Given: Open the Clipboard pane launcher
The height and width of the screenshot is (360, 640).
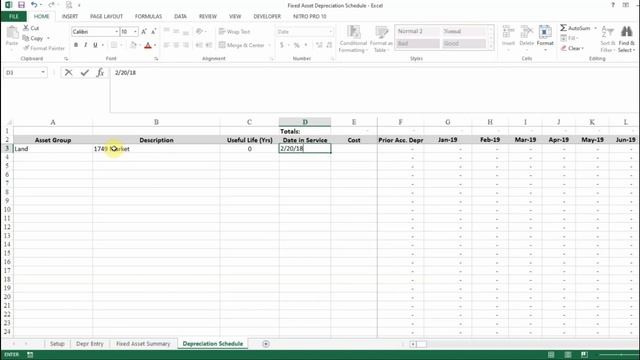Looking at the screenshot, I should pos(66,59).
